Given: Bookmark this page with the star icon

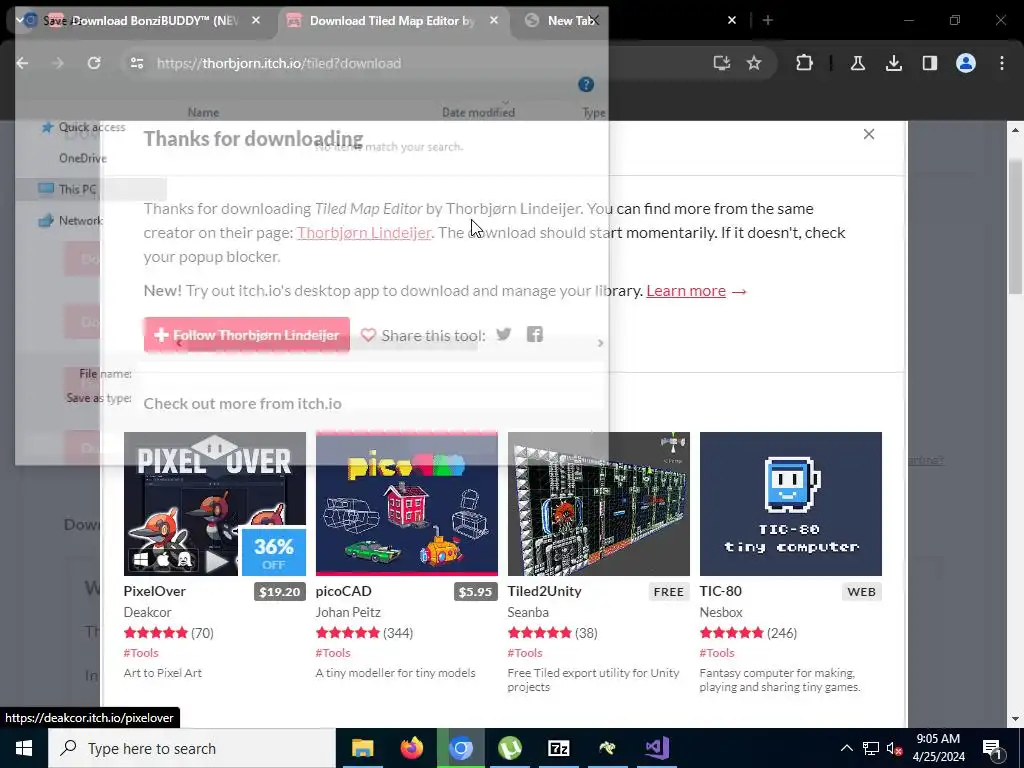Looking at the screenshot, I should coord(754,63).
